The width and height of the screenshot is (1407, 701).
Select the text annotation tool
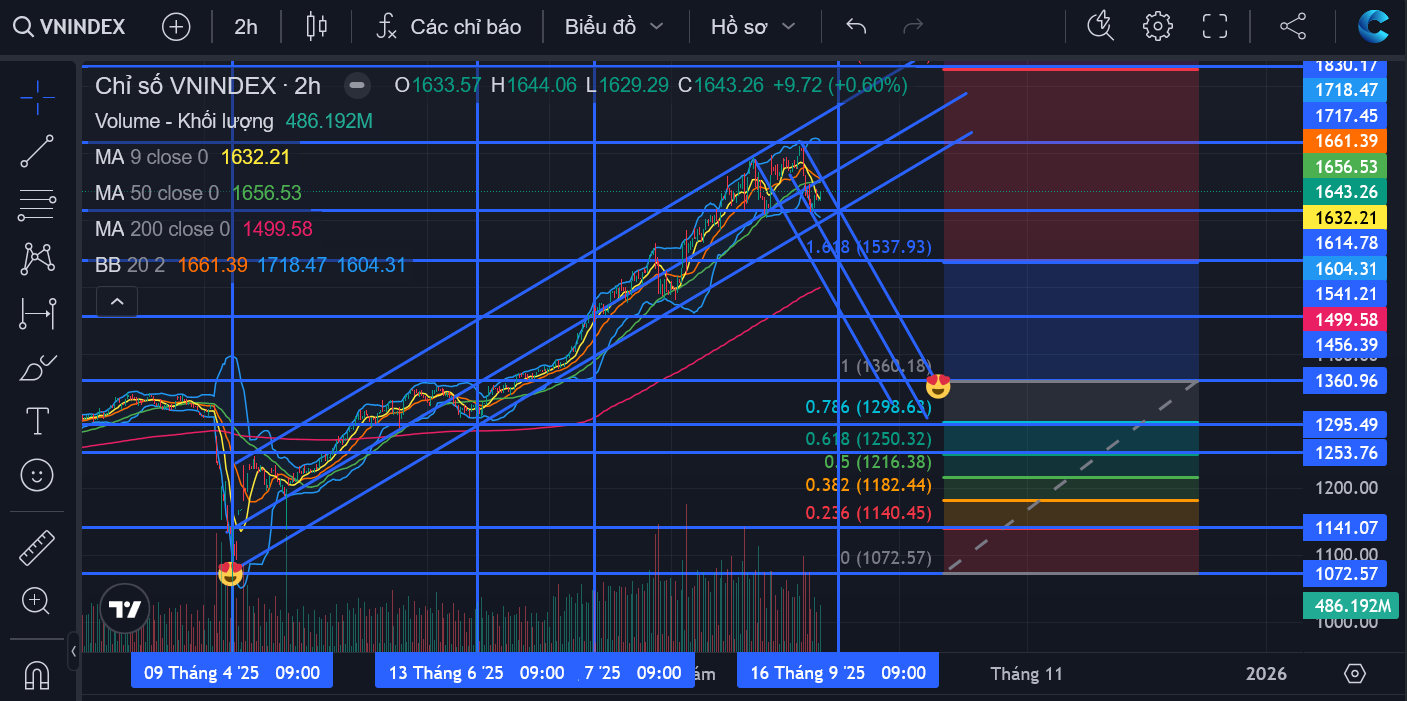tap(37, 421)
